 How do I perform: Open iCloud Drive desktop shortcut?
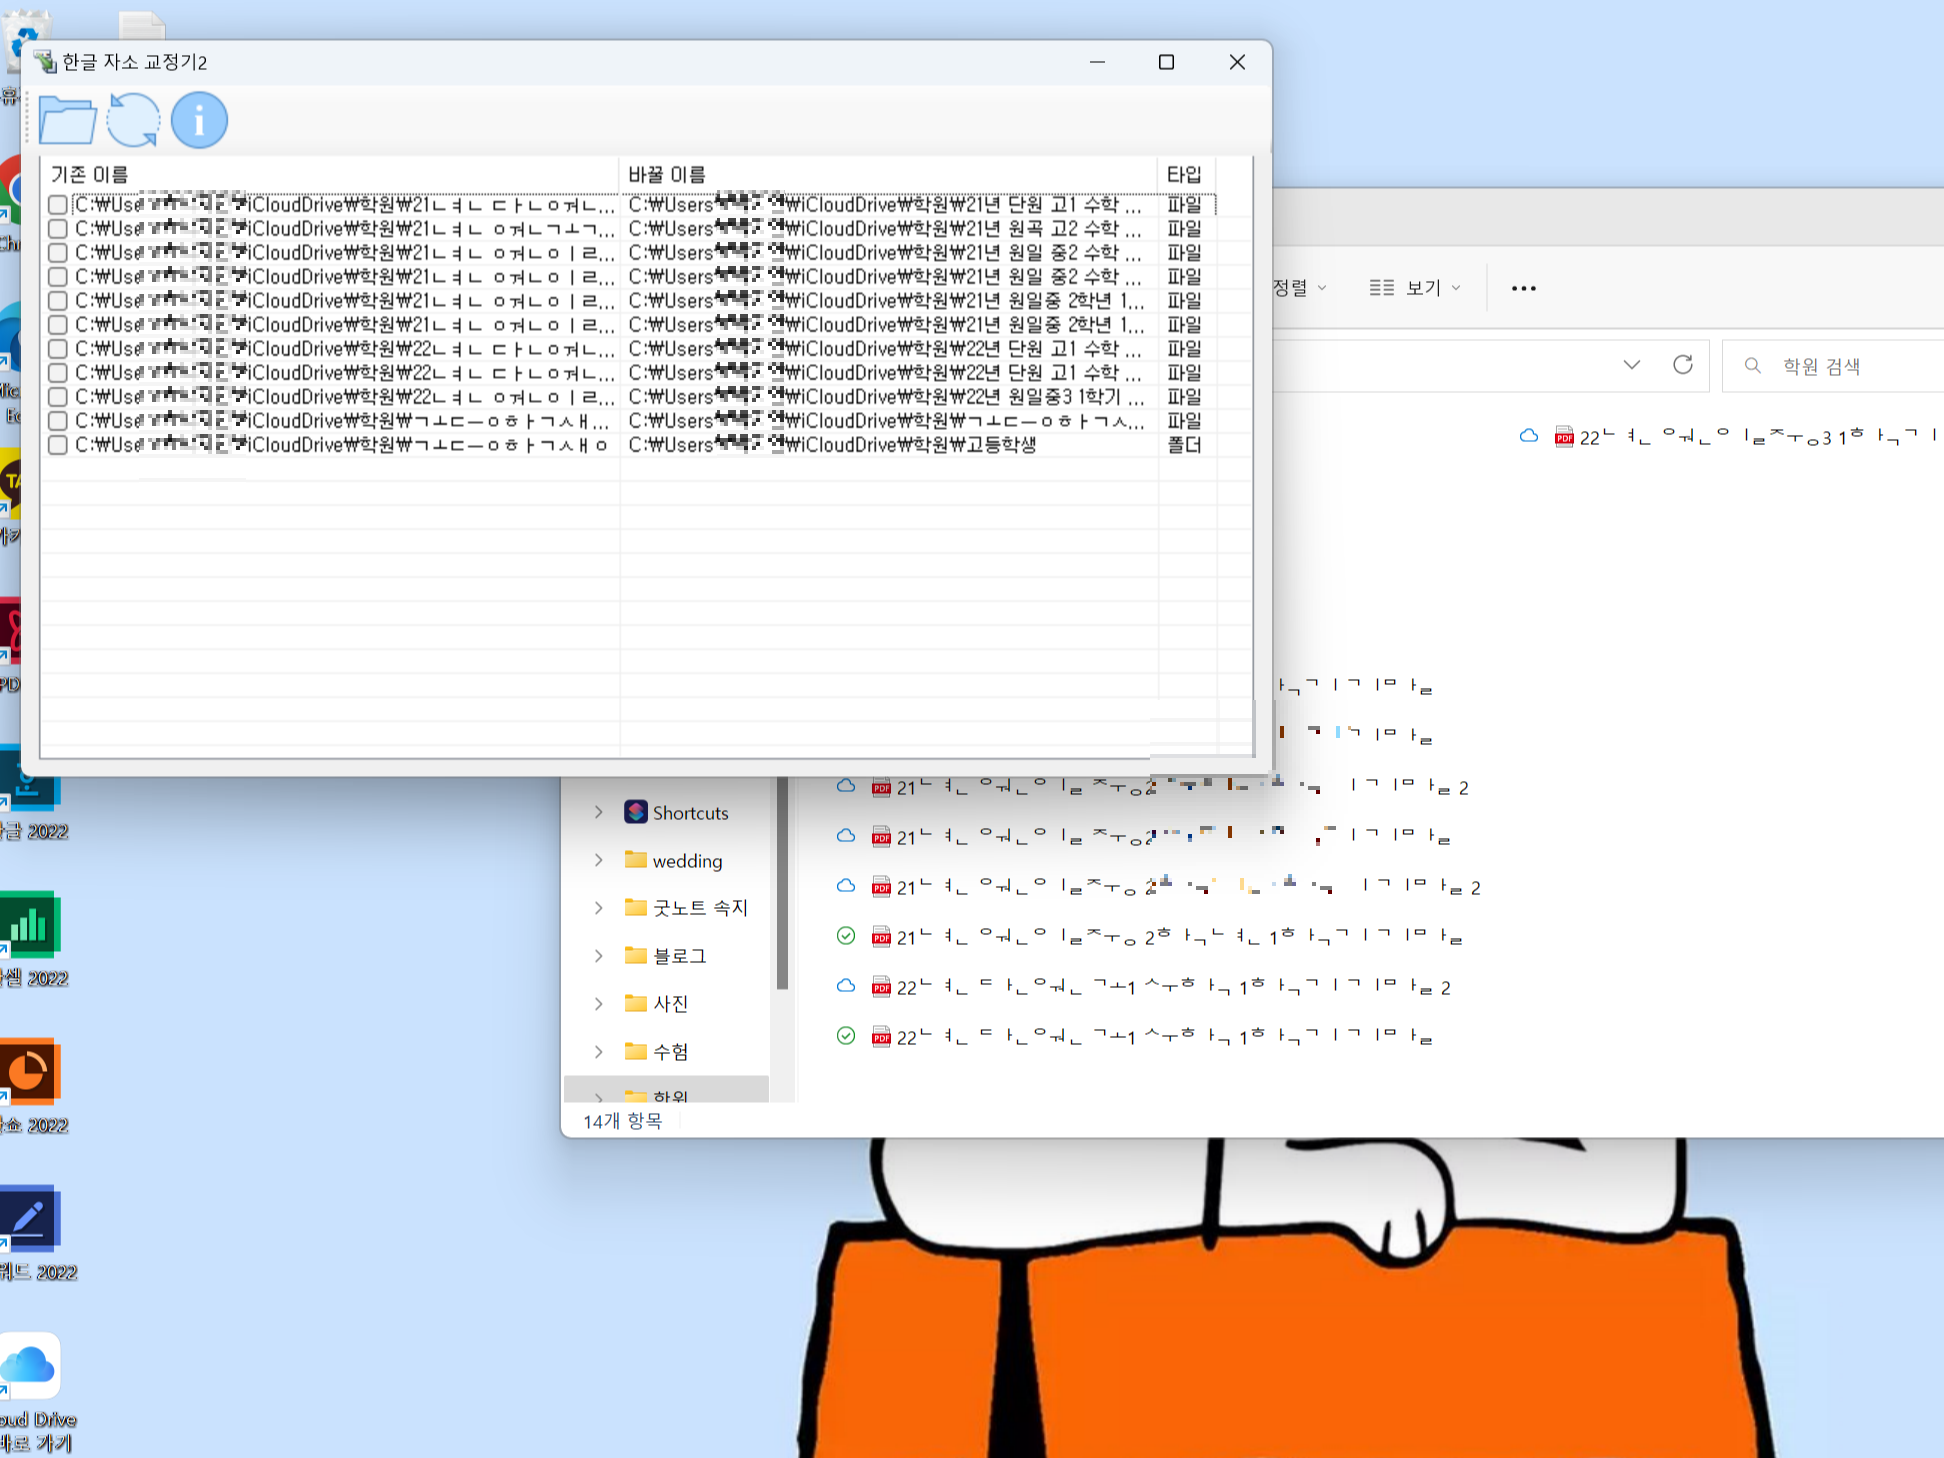coord(30,1366)
